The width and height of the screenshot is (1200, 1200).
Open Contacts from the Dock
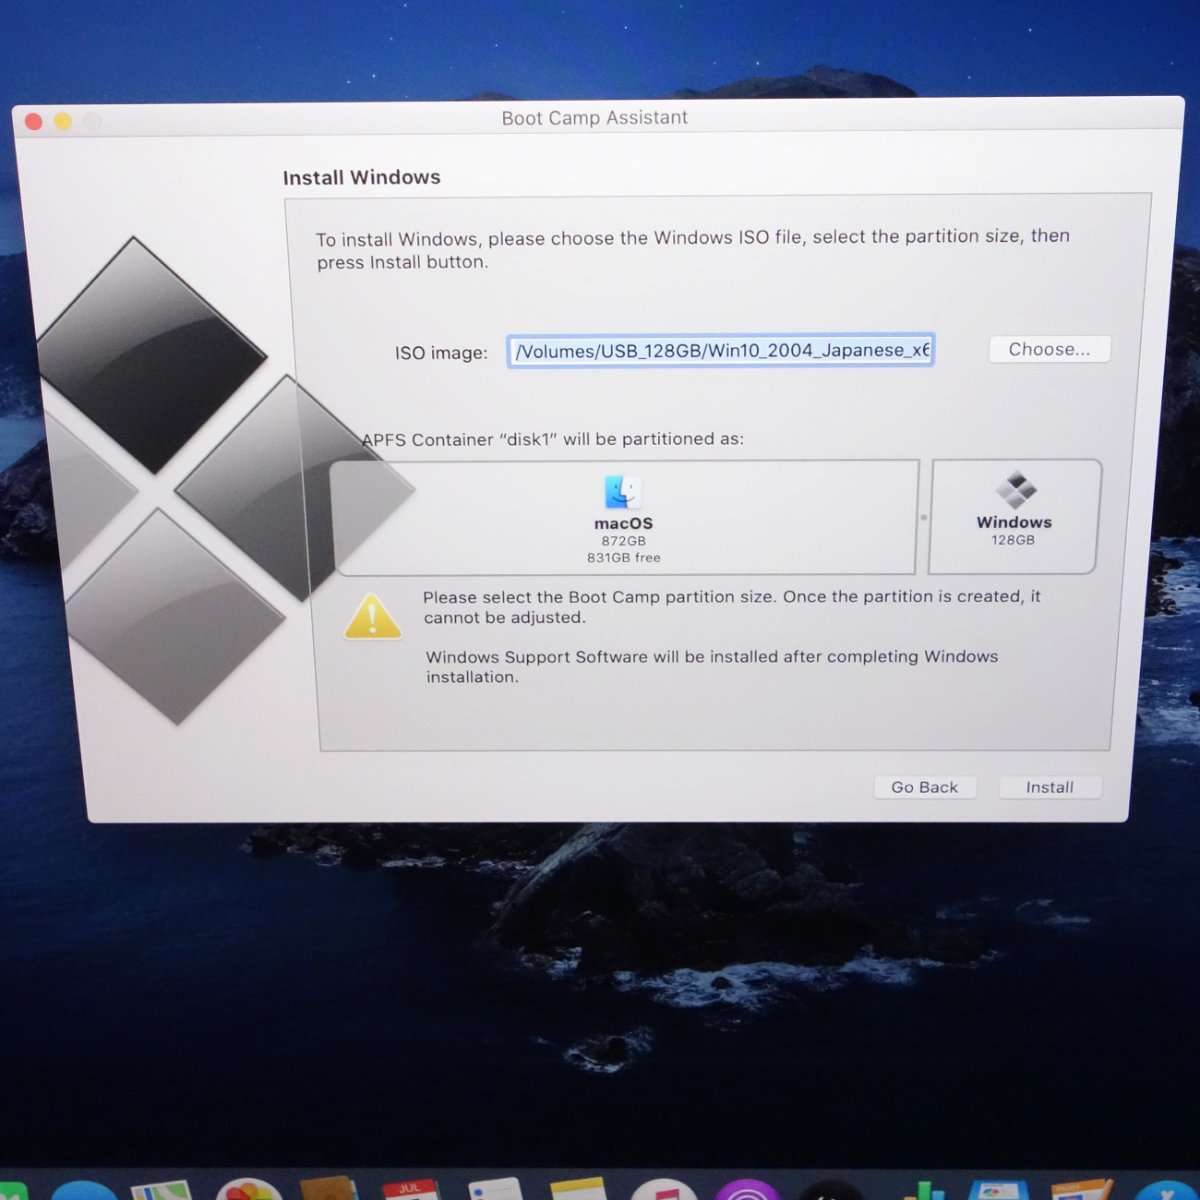click(328, 1191)
